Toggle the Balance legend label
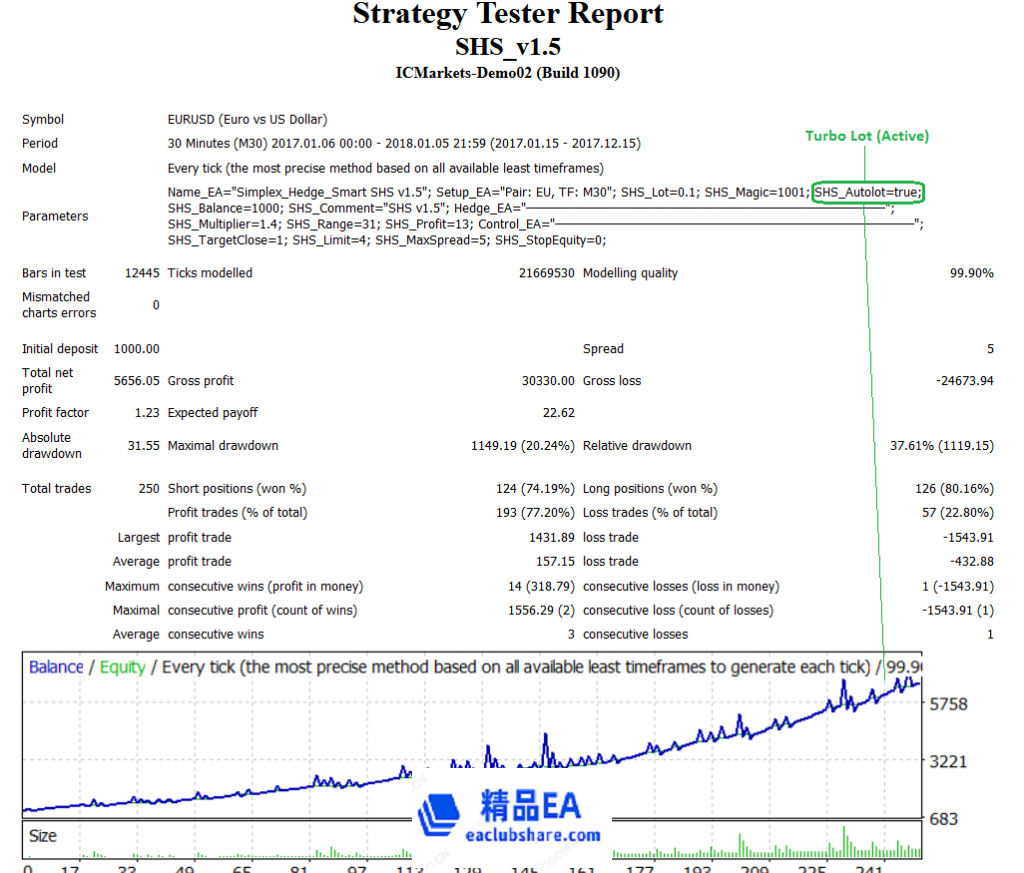The height and width of the screenshot is (873, 1024). 55,667
